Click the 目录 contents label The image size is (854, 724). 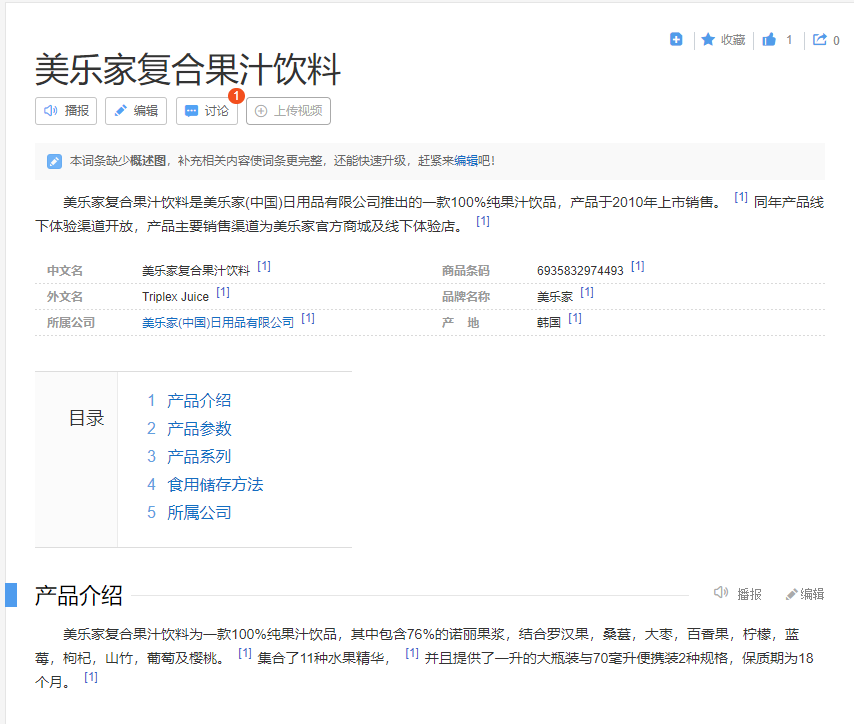pyautogui.click(x=86, y=418)
